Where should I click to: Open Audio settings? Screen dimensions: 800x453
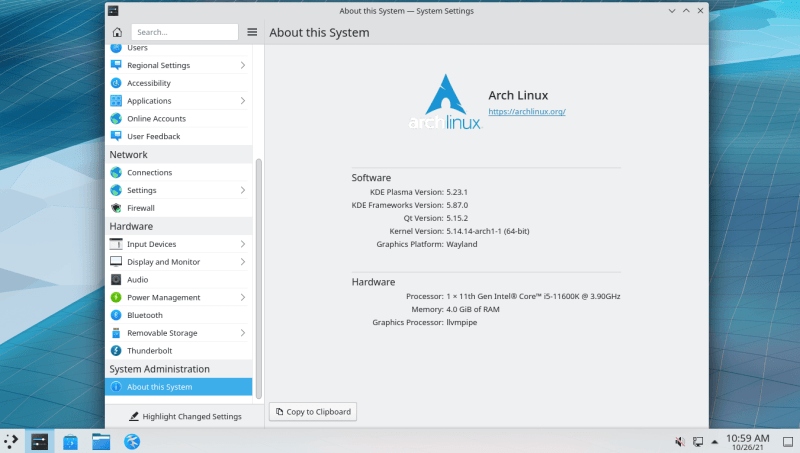[138, 279]
